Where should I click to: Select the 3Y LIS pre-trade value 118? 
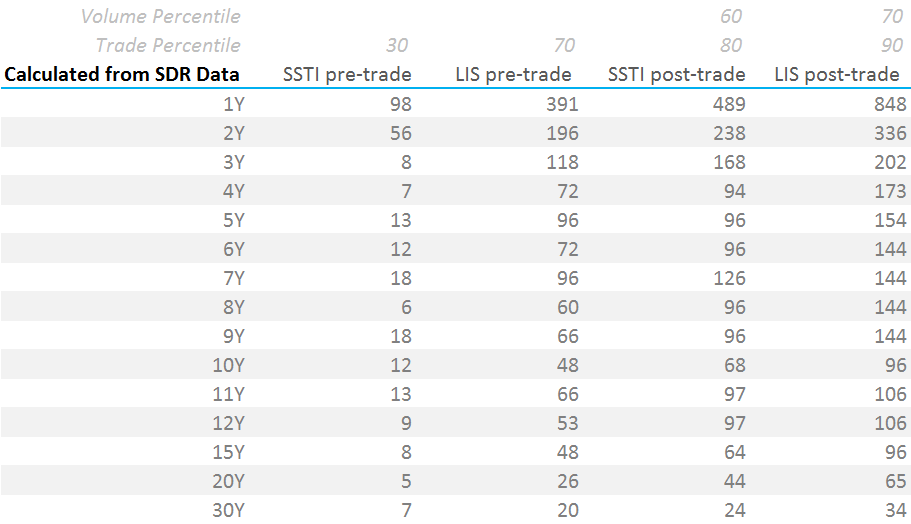coord(562,162)
